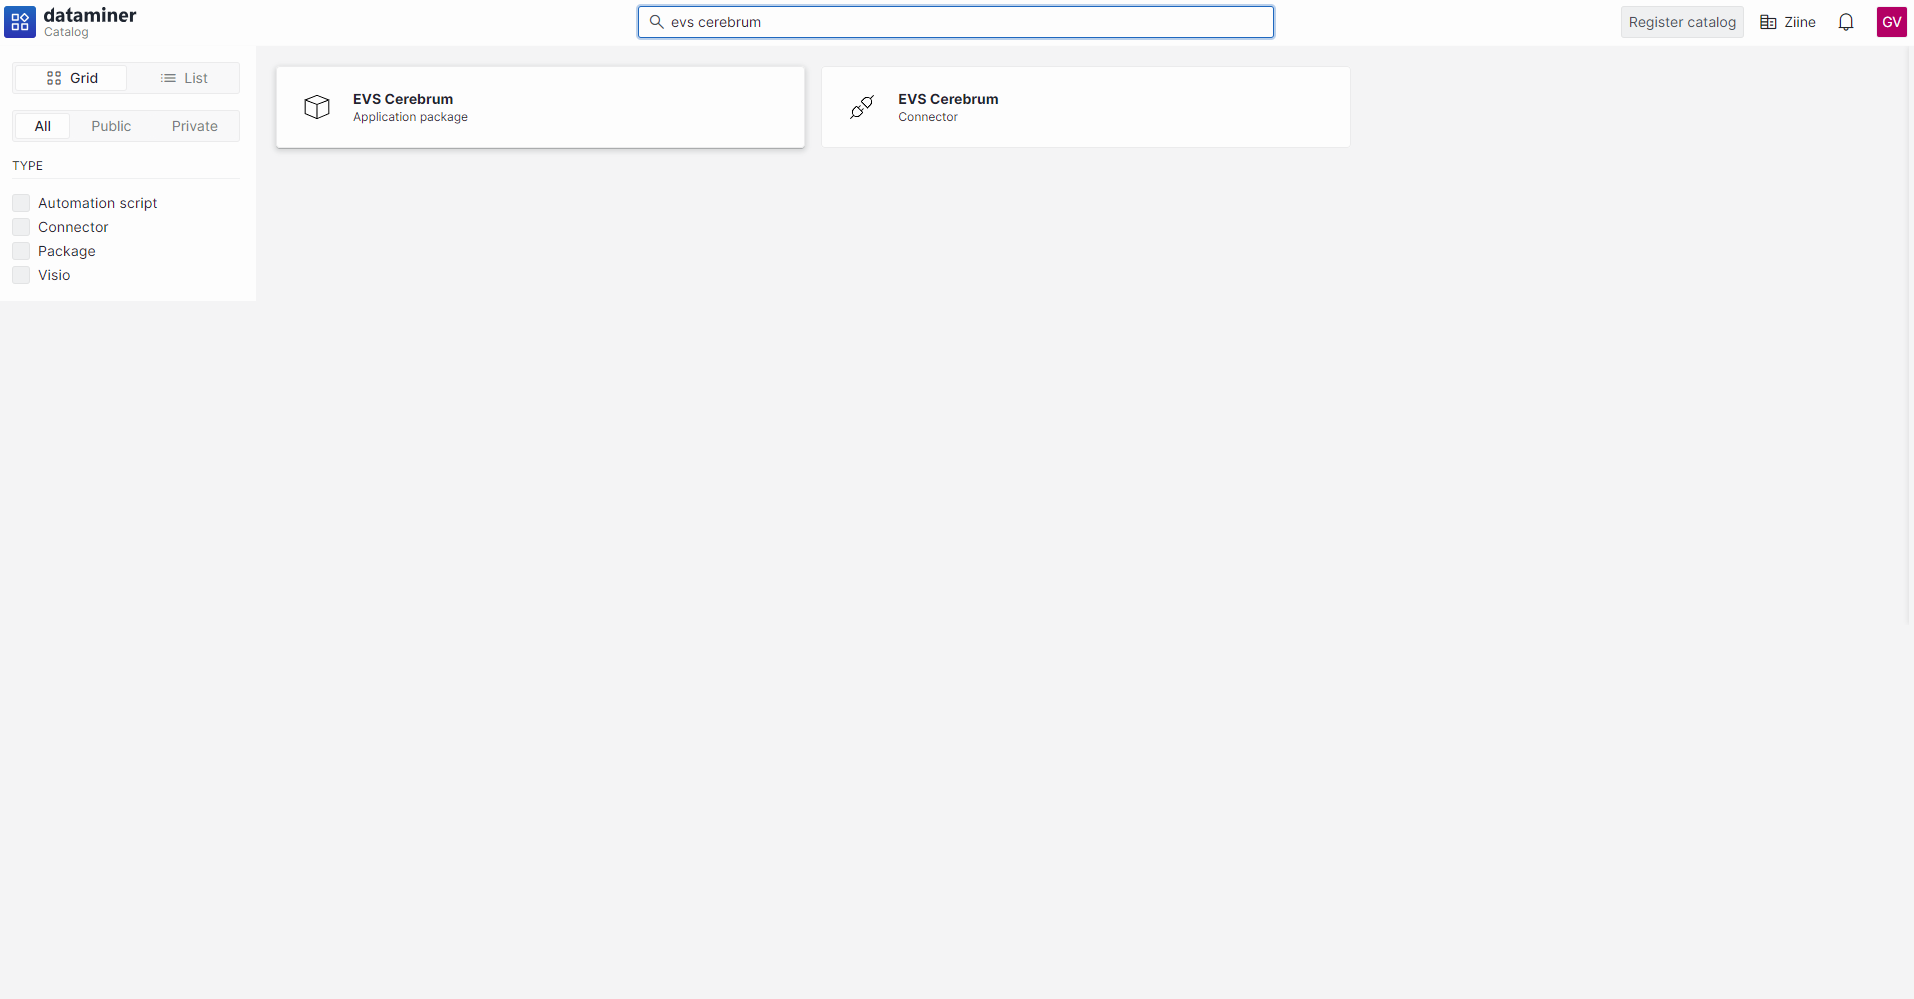The height and width of the screenshot is (999, 1914).
Task: Check the Connector type filter
Action: point(21,227)
